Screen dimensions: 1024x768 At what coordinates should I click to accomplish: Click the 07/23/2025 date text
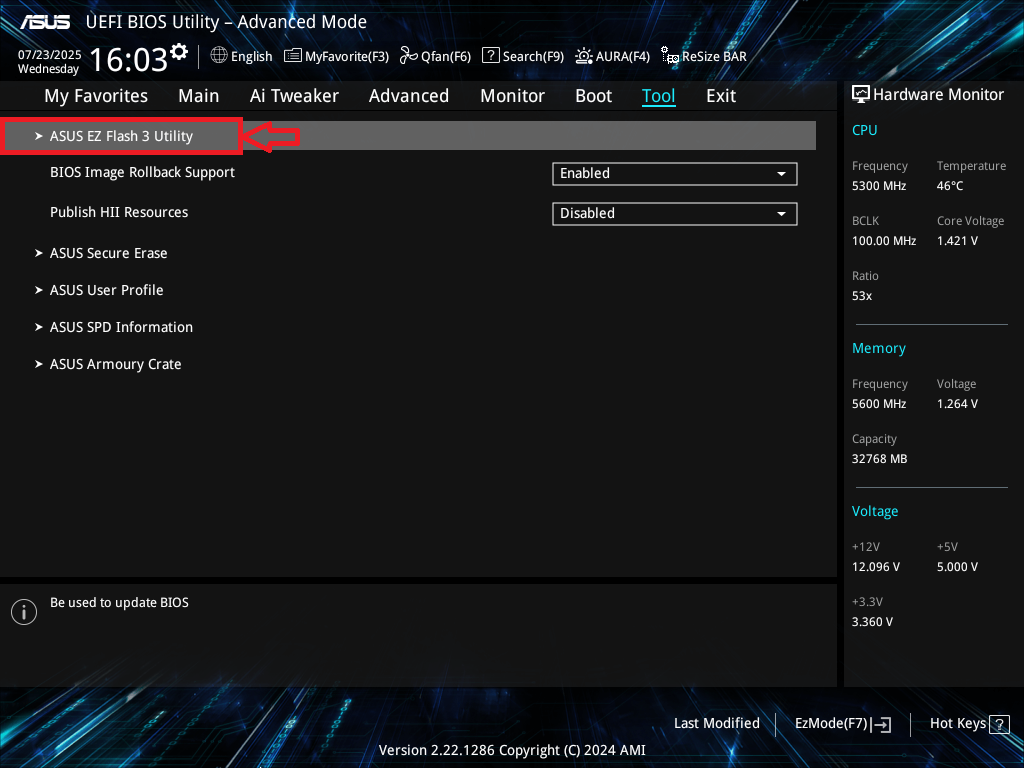50,55
